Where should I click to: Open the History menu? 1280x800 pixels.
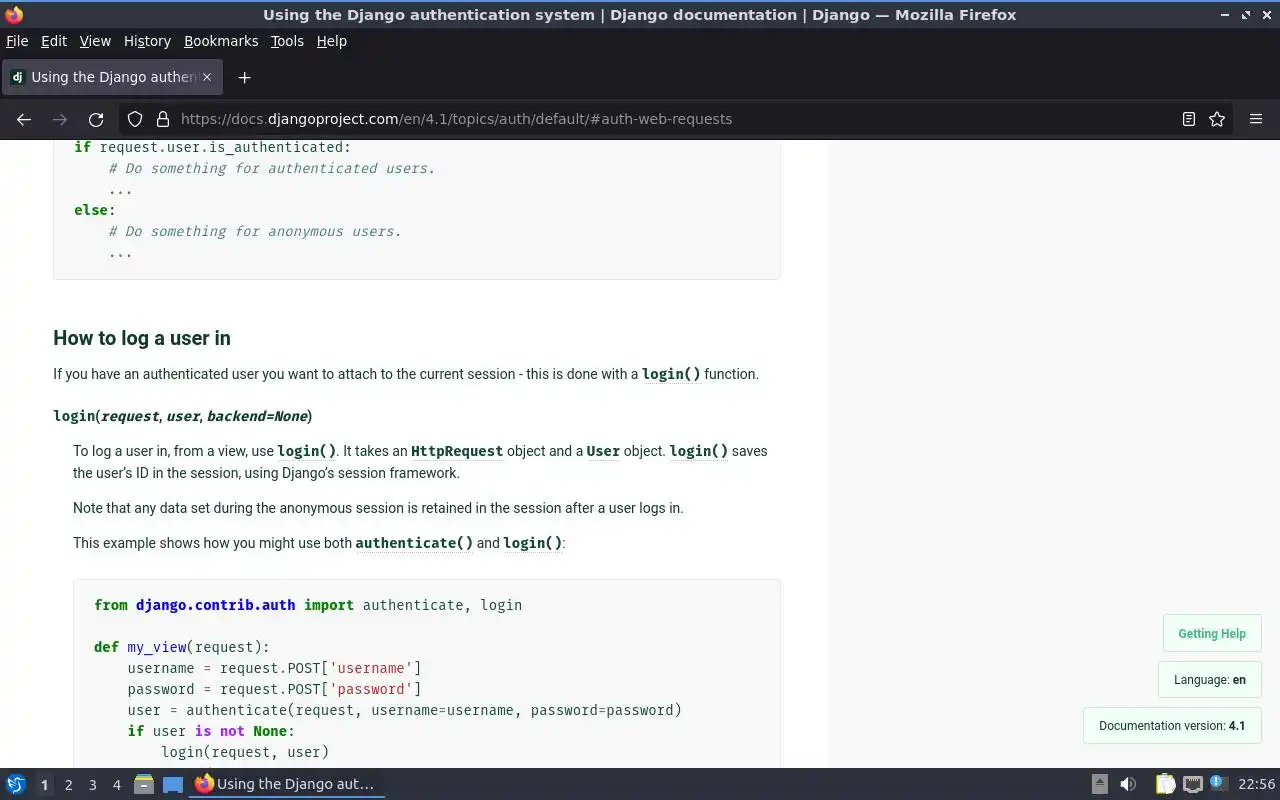tap(147, 41)
